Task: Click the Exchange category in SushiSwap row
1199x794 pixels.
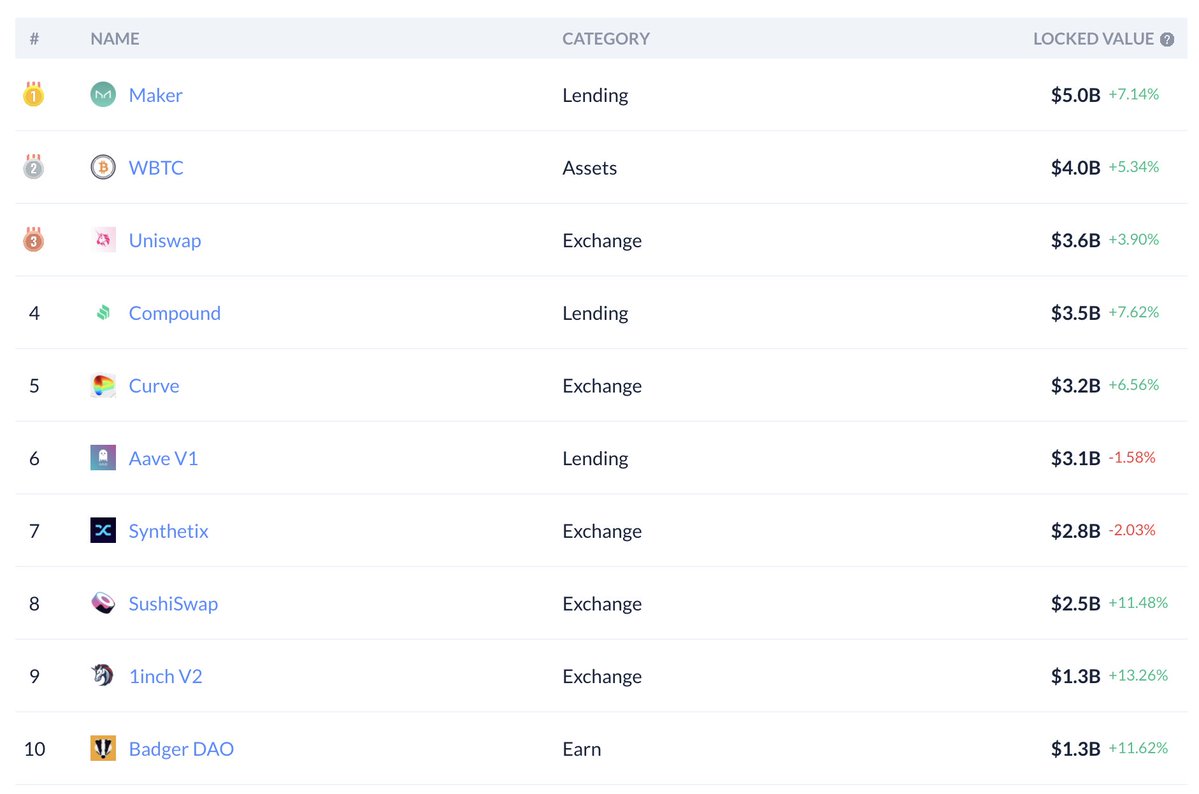Action: coord(602,604)
